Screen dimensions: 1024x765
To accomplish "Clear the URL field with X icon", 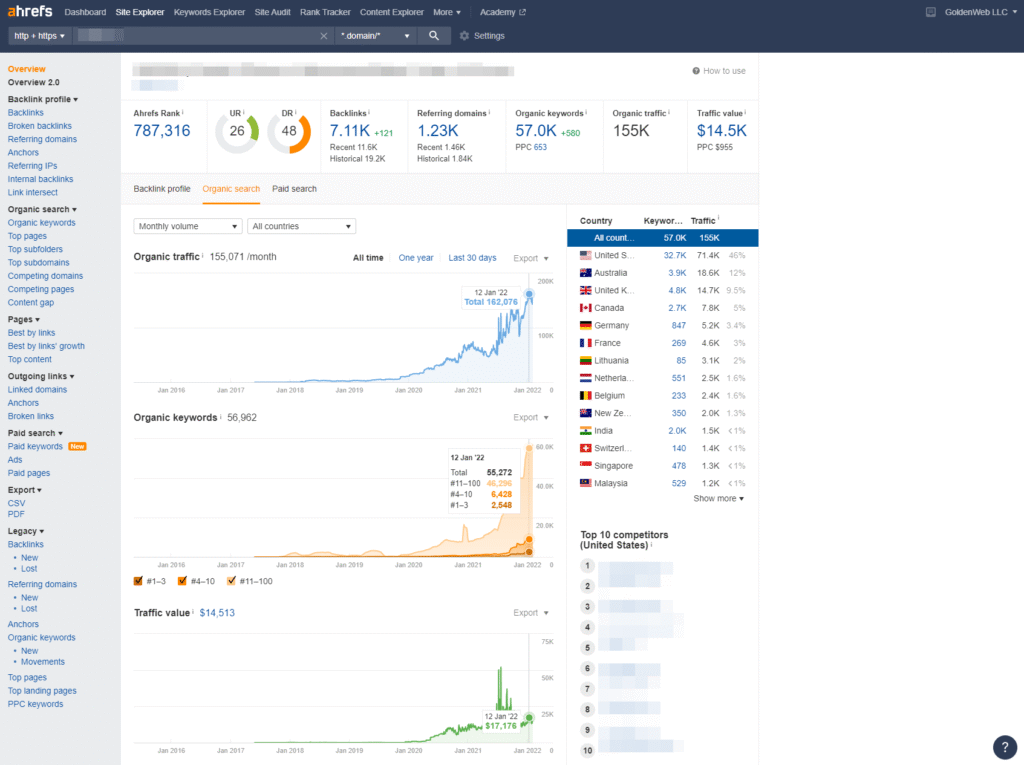I will click(x=323, y=36).
